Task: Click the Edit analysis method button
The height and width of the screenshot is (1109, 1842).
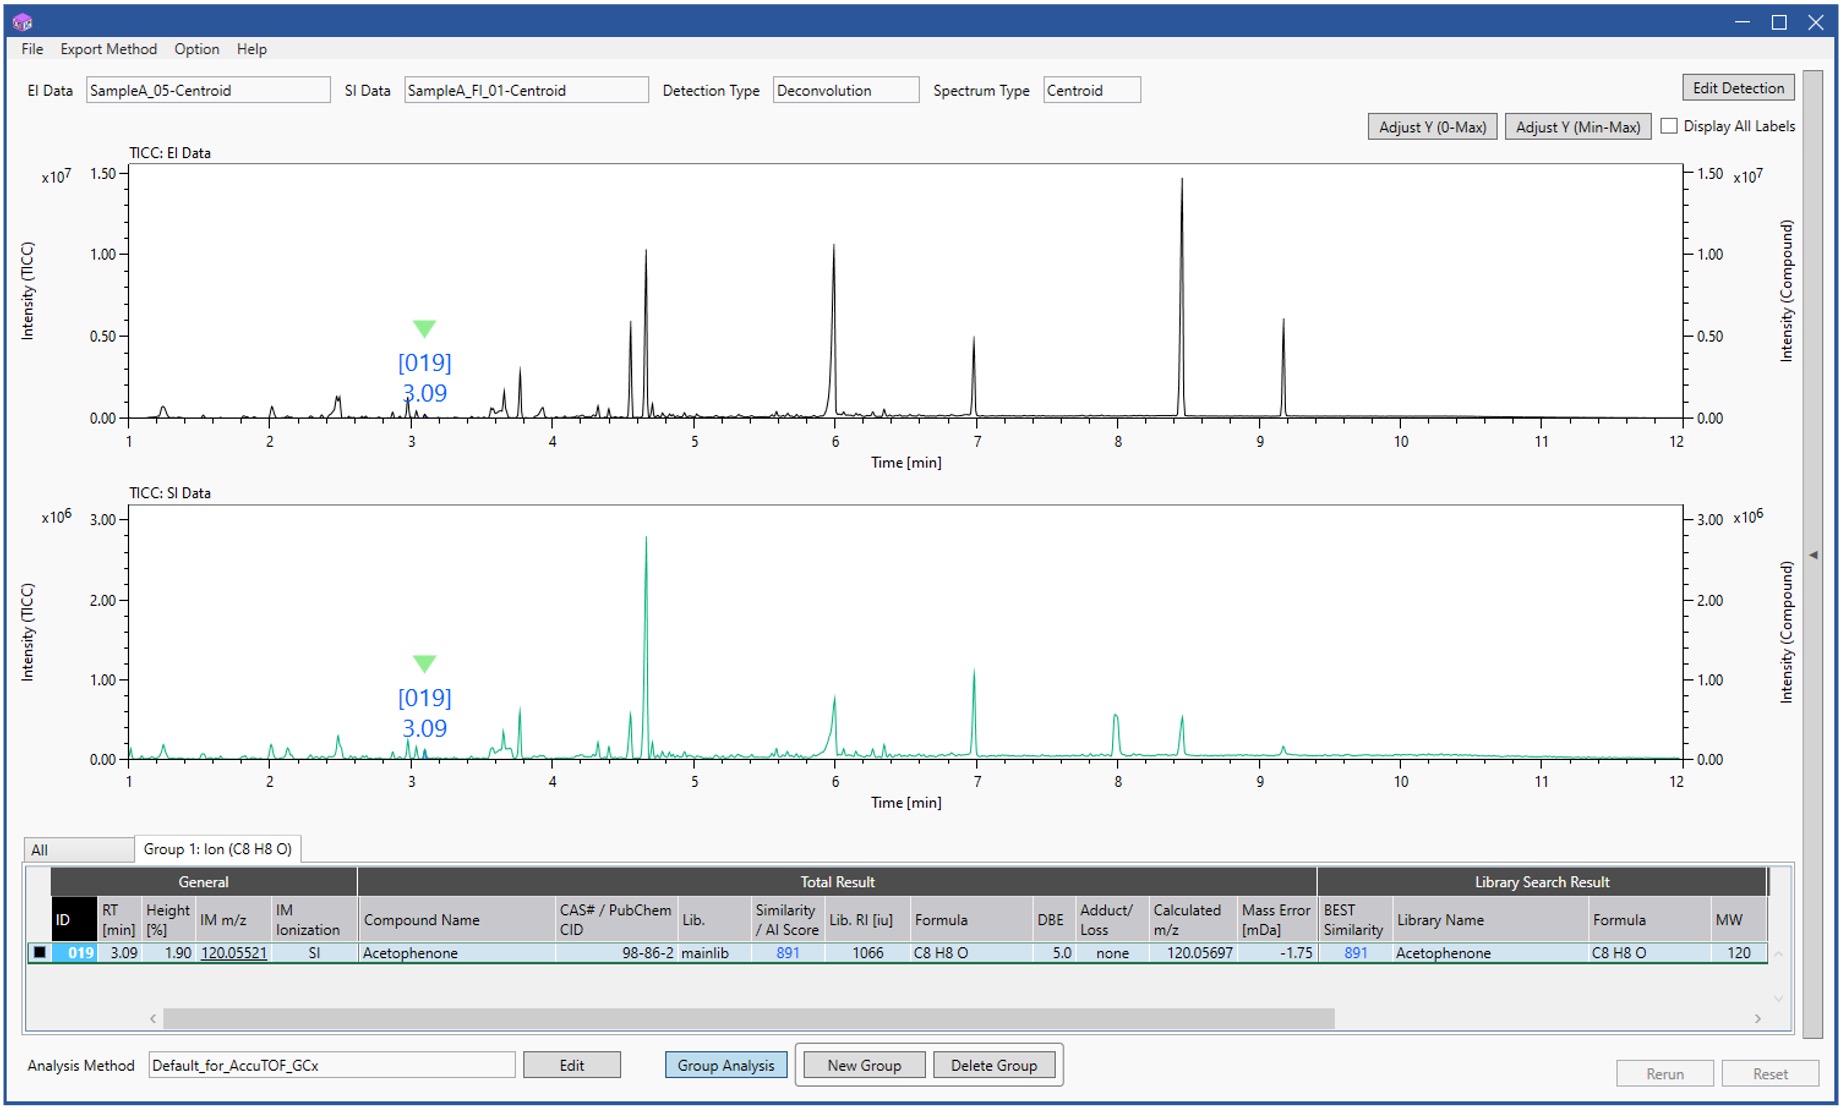Action: coord(571,1065)
